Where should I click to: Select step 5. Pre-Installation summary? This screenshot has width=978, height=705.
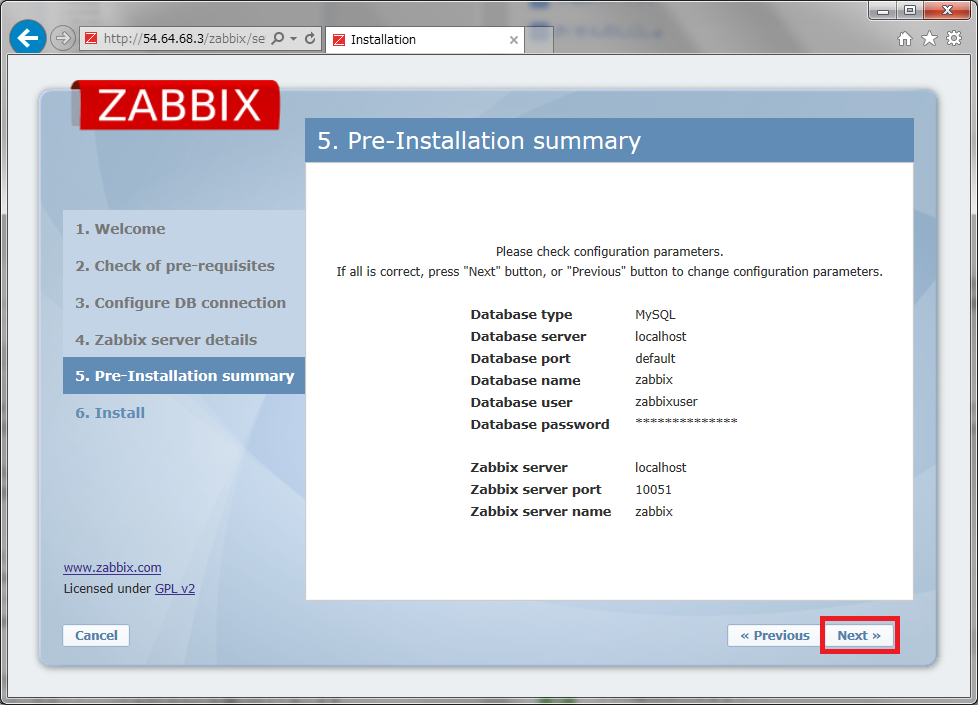point(184,376)
